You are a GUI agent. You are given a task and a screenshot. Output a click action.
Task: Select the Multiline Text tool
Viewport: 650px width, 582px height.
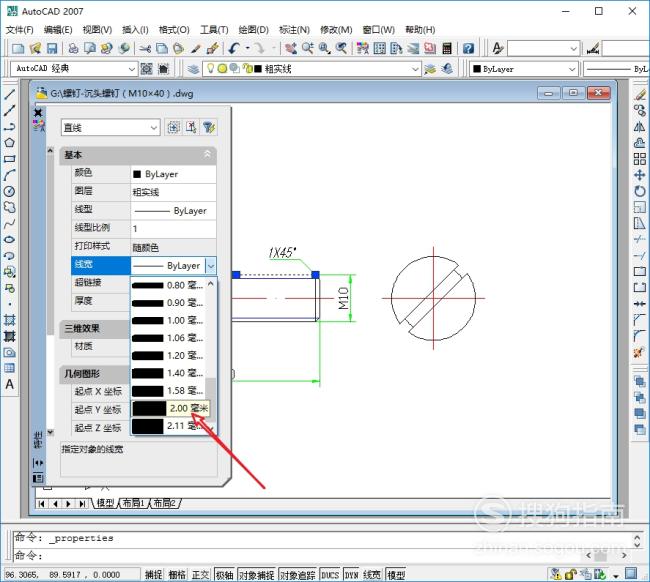[10, 384]
